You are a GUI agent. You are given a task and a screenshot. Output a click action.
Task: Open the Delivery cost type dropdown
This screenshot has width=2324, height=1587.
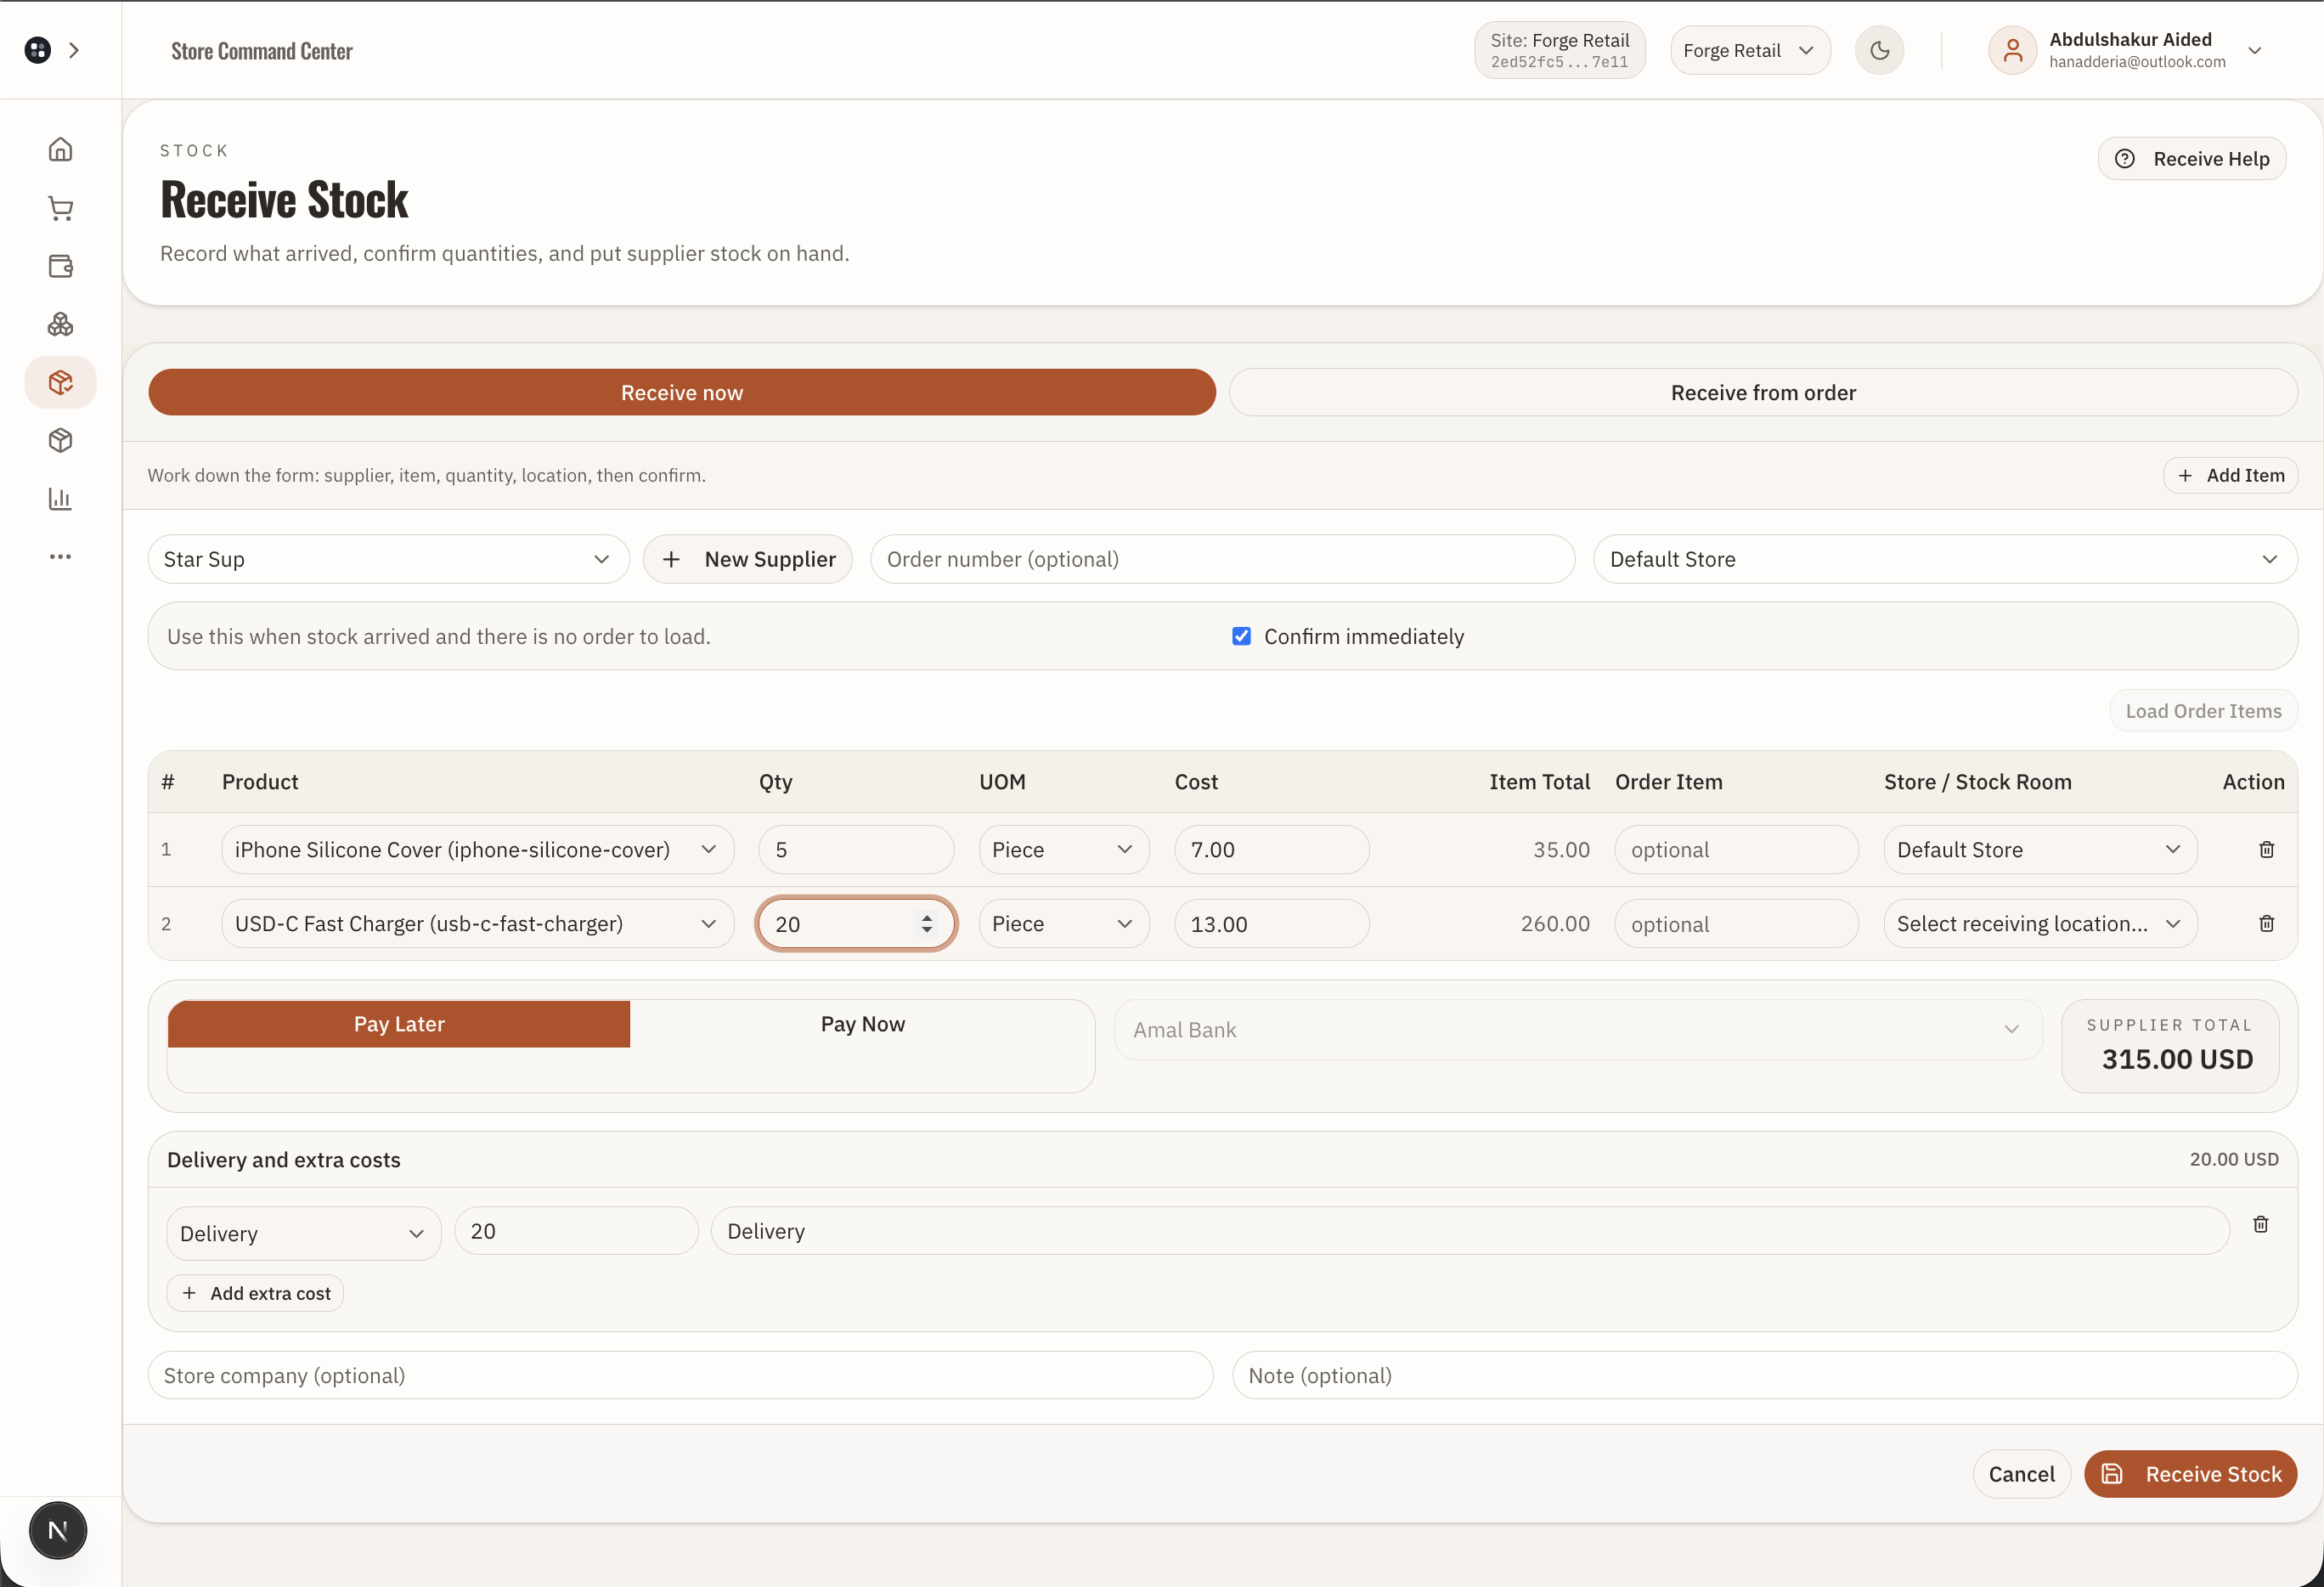click(x=303, y=1233)
